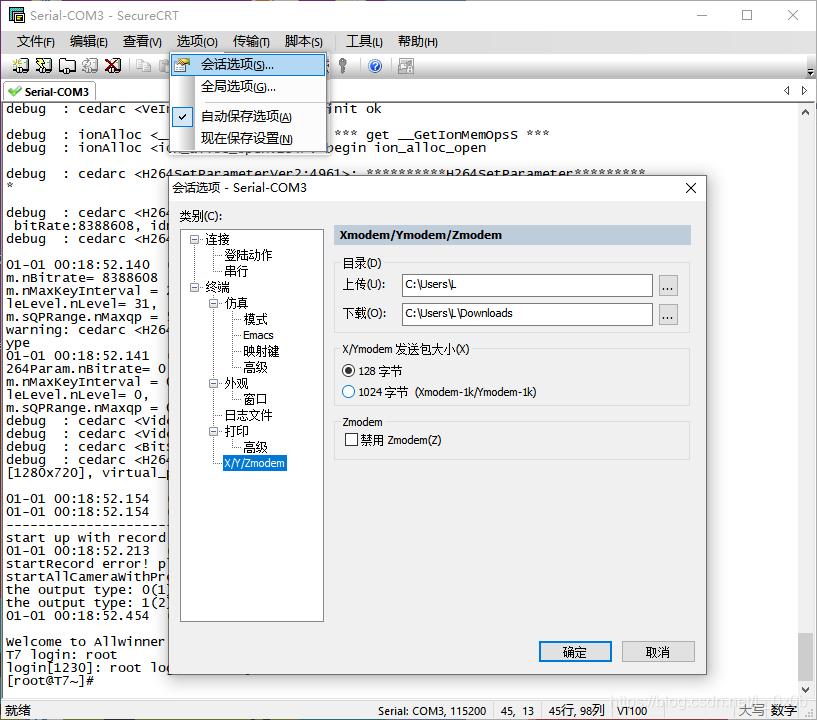Click the Connect toolbar icon

point(21,66)
